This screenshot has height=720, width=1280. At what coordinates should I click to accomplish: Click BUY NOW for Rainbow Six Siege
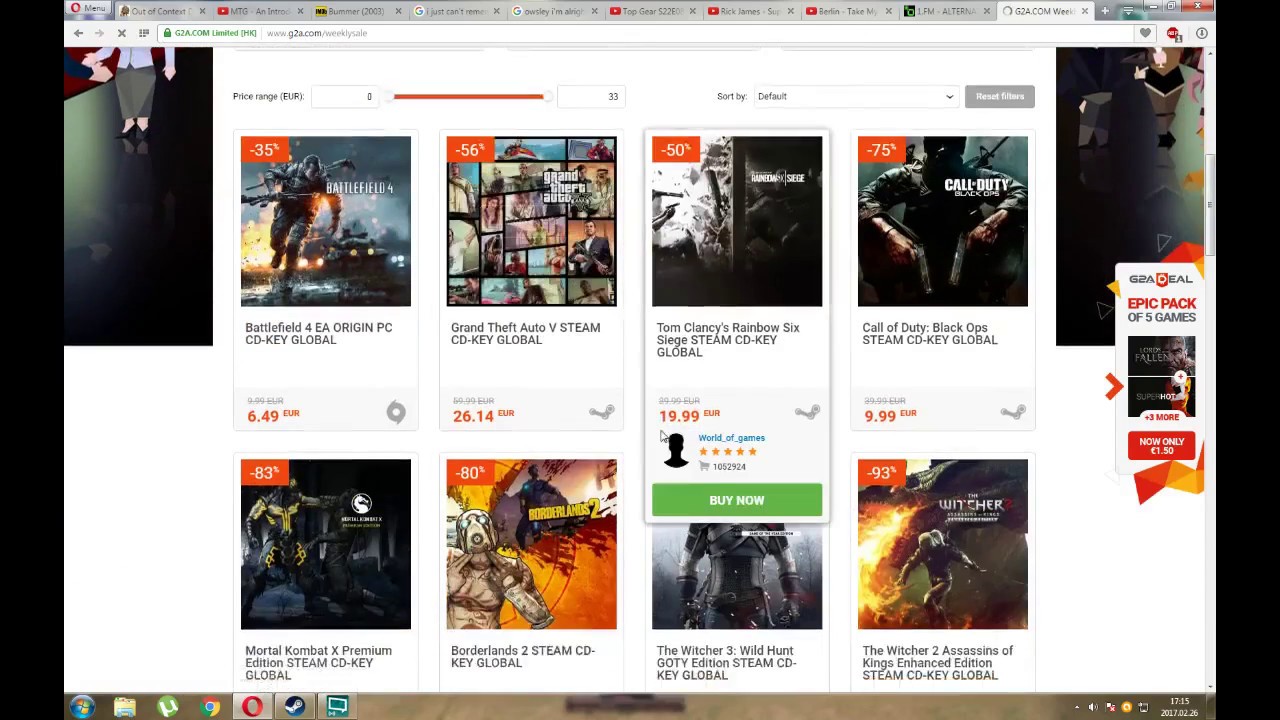tap(737, 500)
